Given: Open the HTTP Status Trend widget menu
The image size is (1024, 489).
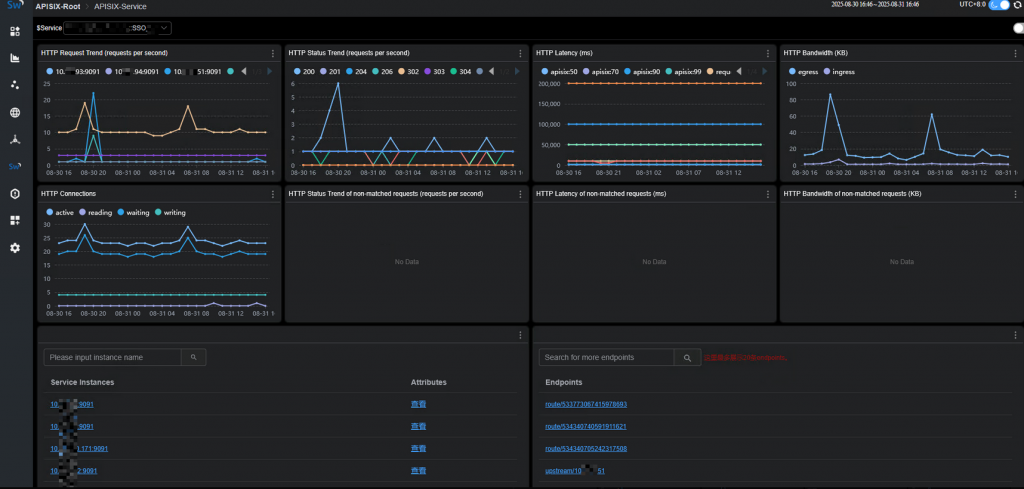Looking at the screenshot, I should (520, 54).
